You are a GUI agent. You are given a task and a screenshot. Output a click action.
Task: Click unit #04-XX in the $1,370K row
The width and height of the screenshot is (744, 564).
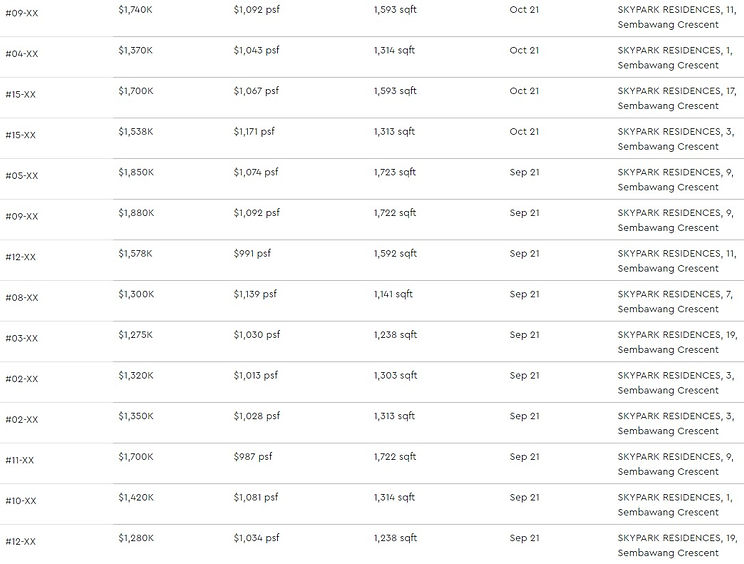[x=21, y=54]
